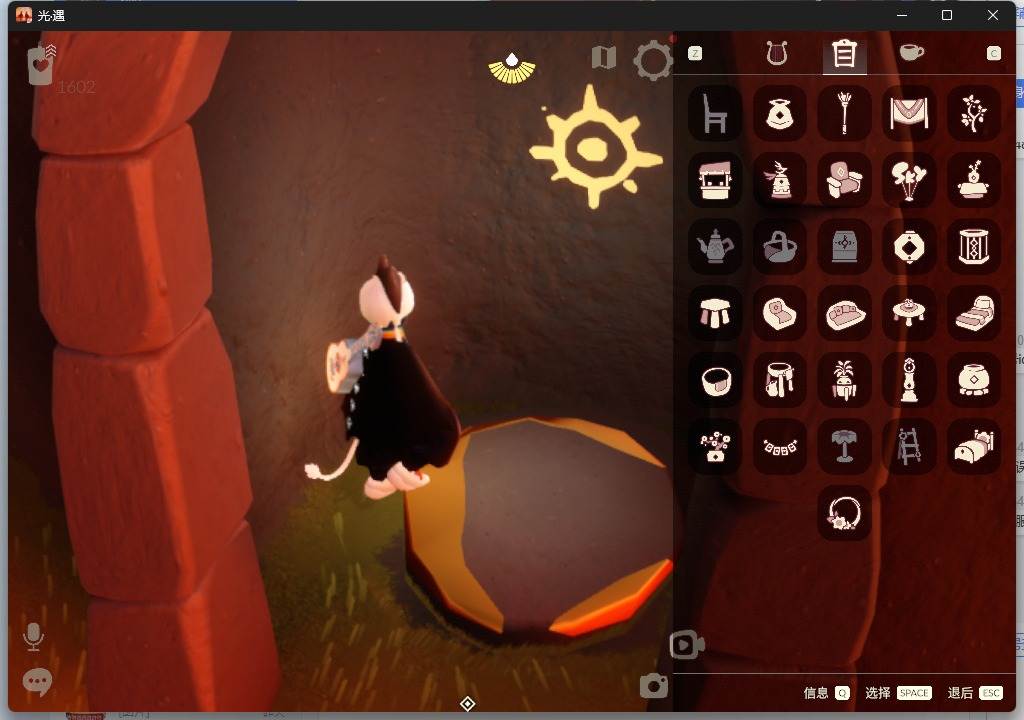The height and width of the screenshot is (720, 1024).
Task: Select the round pot jar prop
Action: [x=974, y=380]
